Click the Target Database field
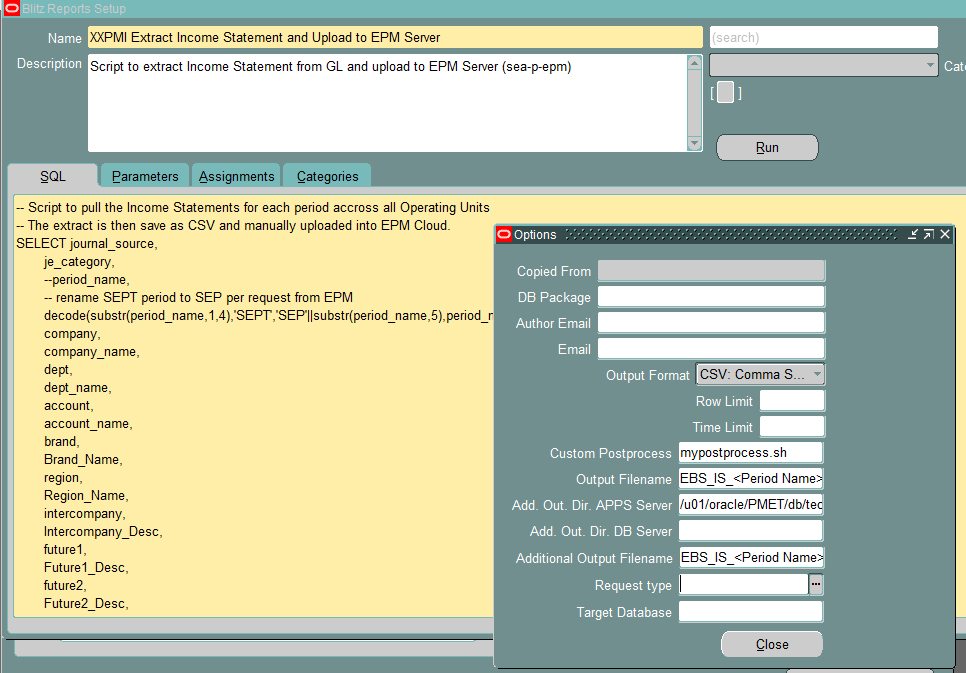The height and width of the screenshot is (673, 966). pyautogui.click(x=751, y=612)
